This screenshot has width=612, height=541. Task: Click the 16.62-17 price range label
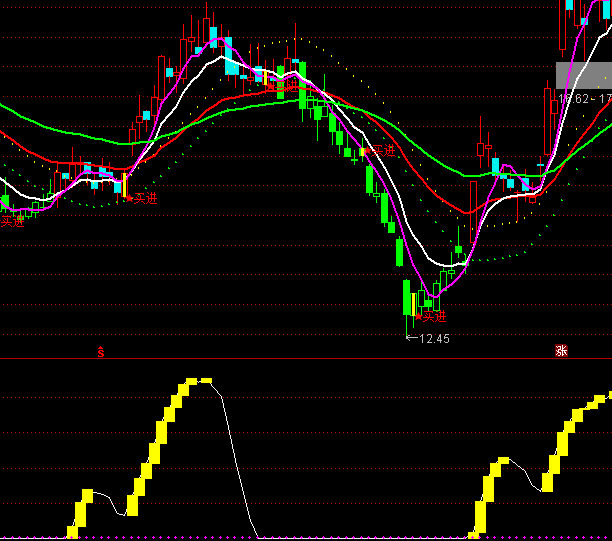585,99
